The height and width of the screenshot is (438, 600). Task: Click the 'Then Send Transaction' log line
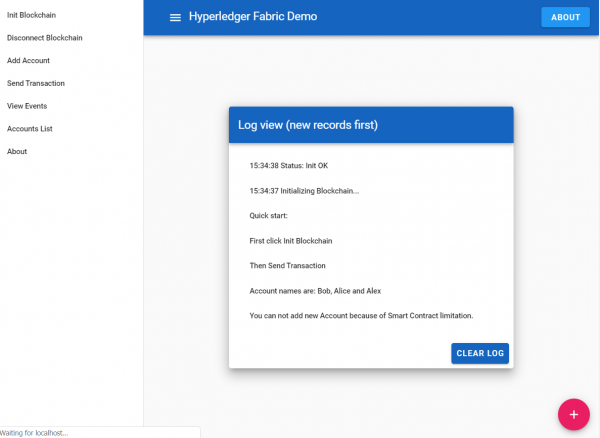coord(289,266)
